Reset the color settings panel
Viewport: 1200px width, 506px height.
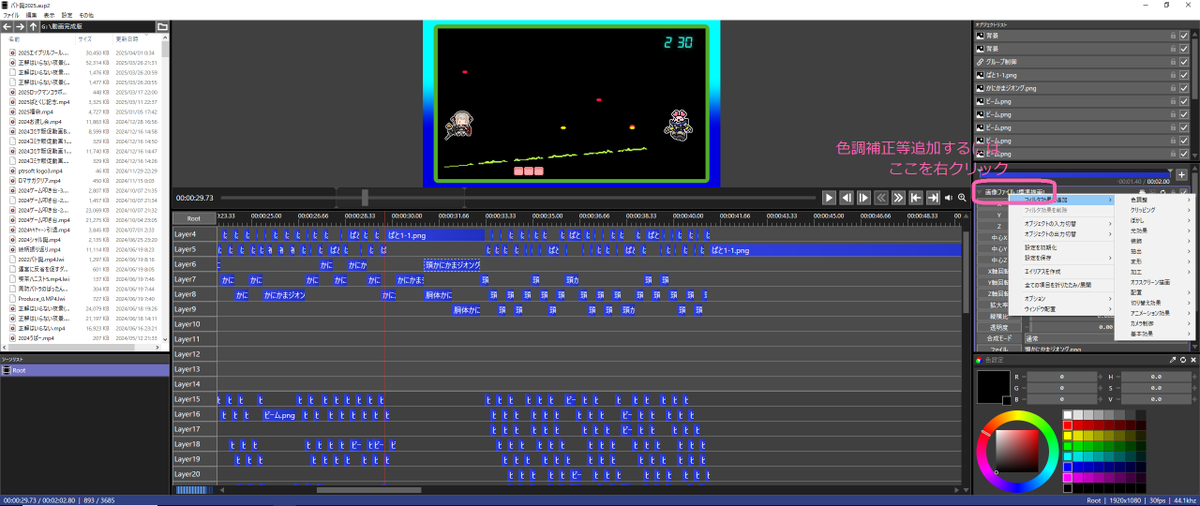click(1183, 360)
